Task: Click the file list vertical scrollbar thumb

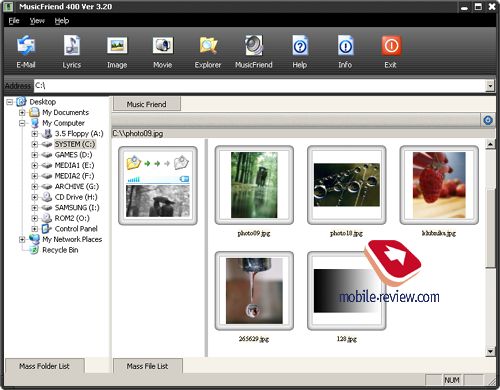Action: tap(490, 228)
